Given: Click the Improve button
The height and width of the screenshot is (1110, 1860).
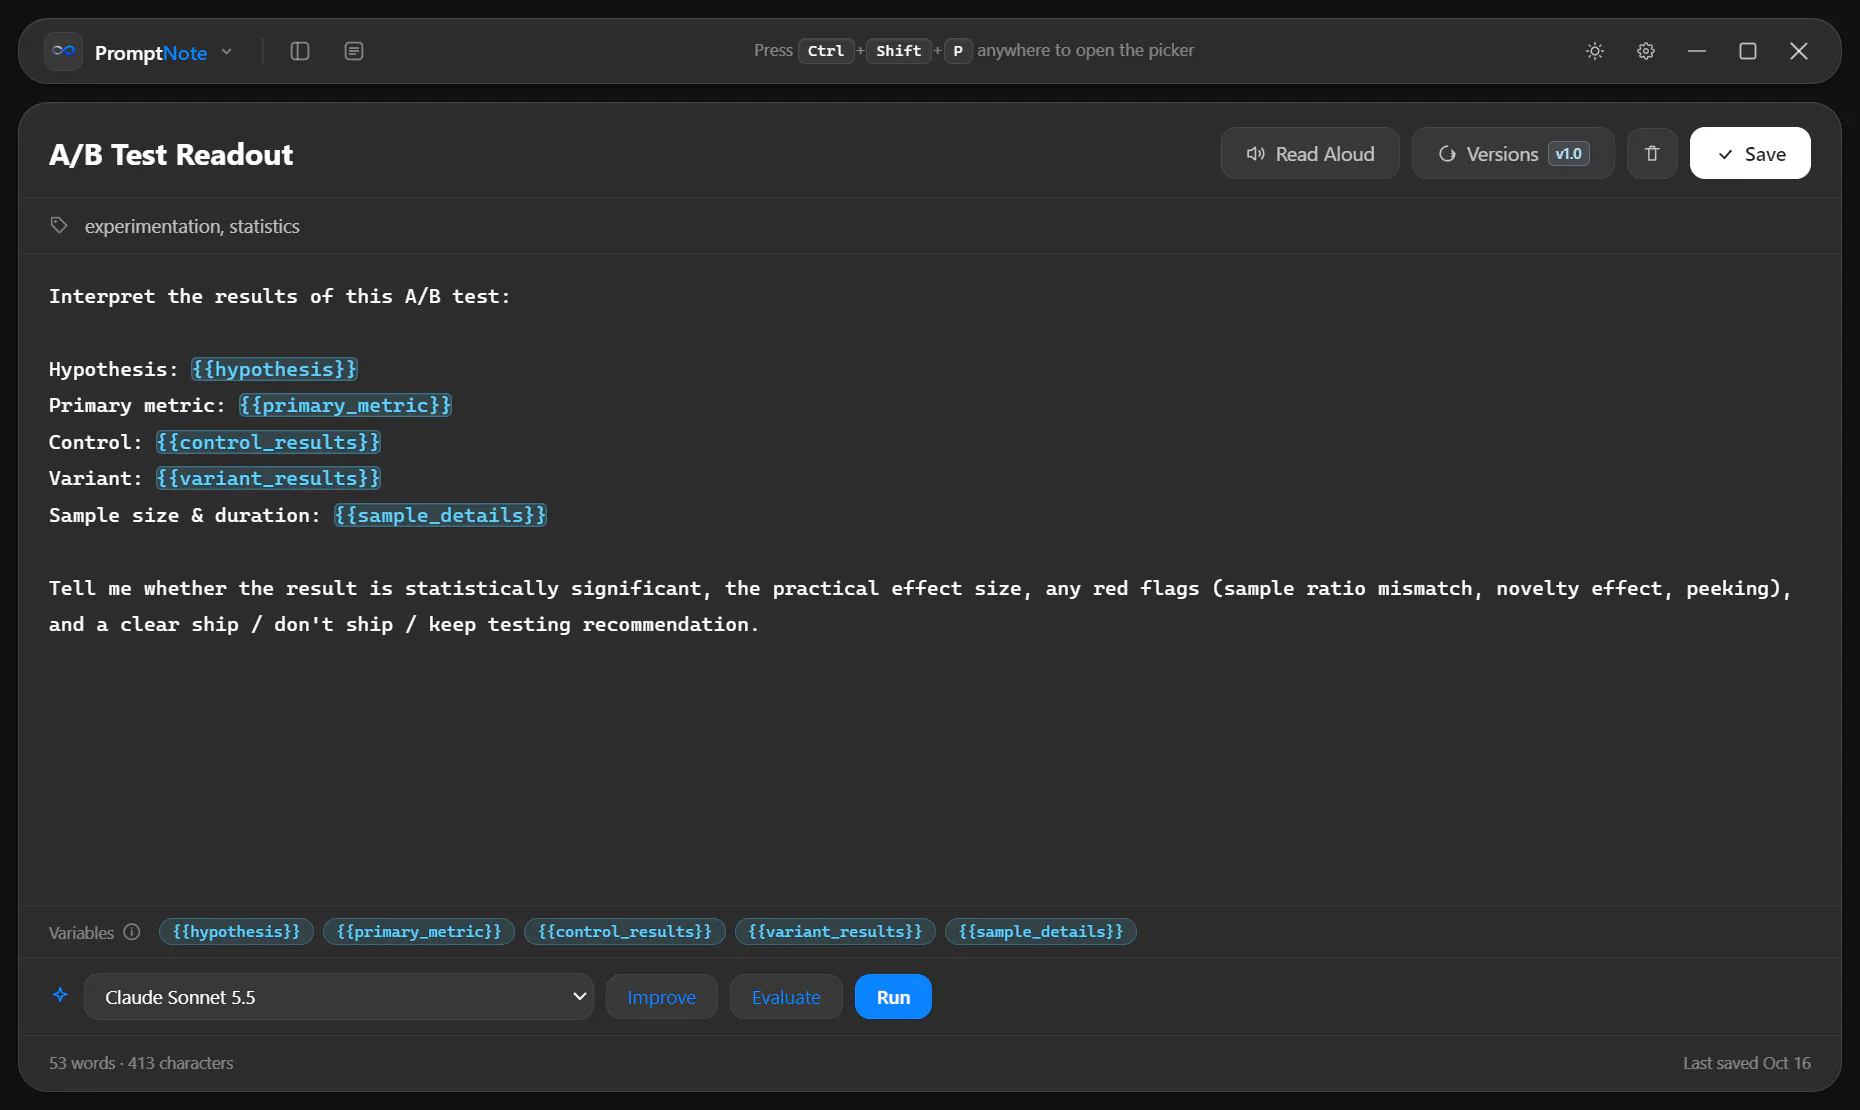Looking at the screenshot, I should click(662, 997).
